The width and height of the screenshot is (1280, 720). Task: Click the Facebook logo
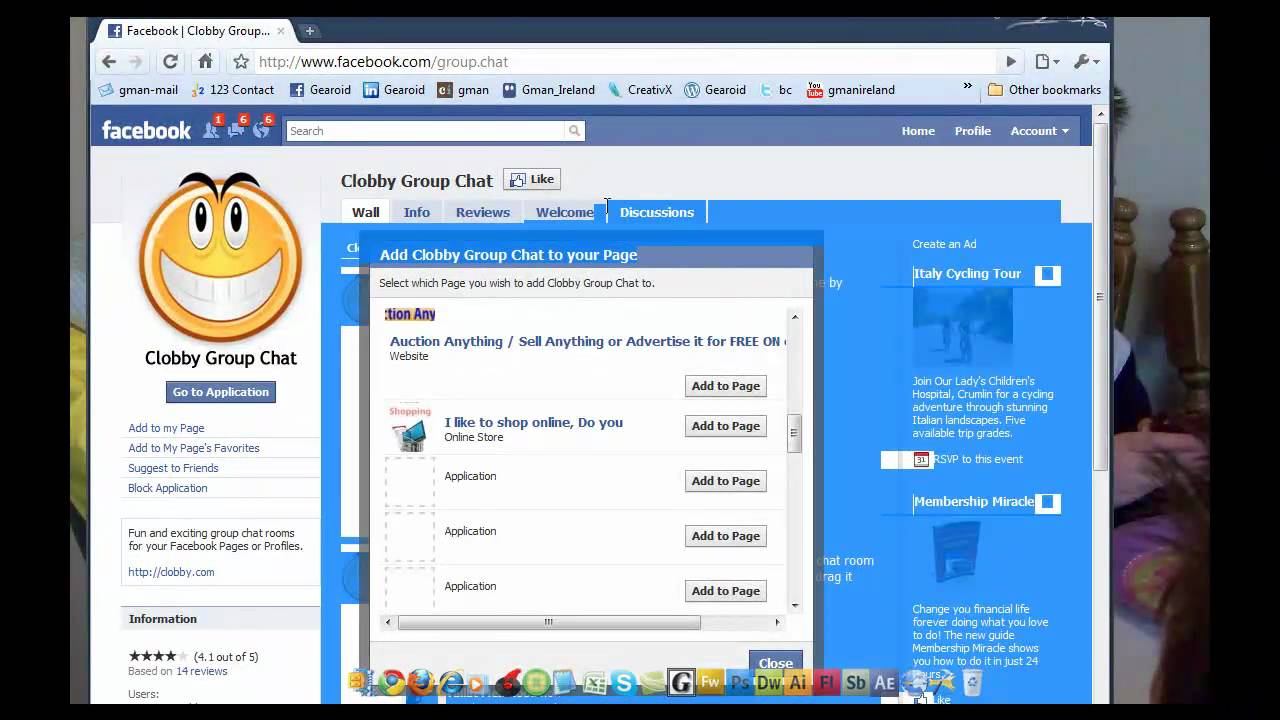coord(146,130)
